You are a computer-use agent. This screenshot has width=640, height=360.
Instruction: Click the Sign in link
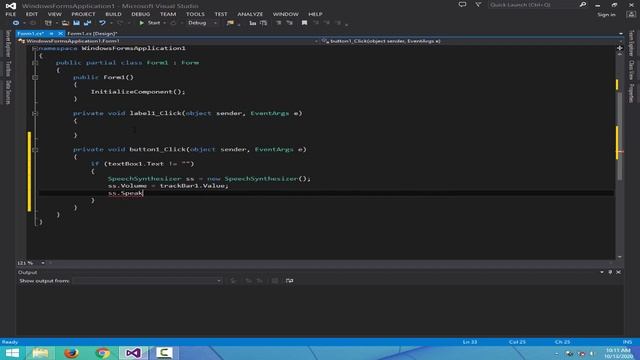(606, 15)
